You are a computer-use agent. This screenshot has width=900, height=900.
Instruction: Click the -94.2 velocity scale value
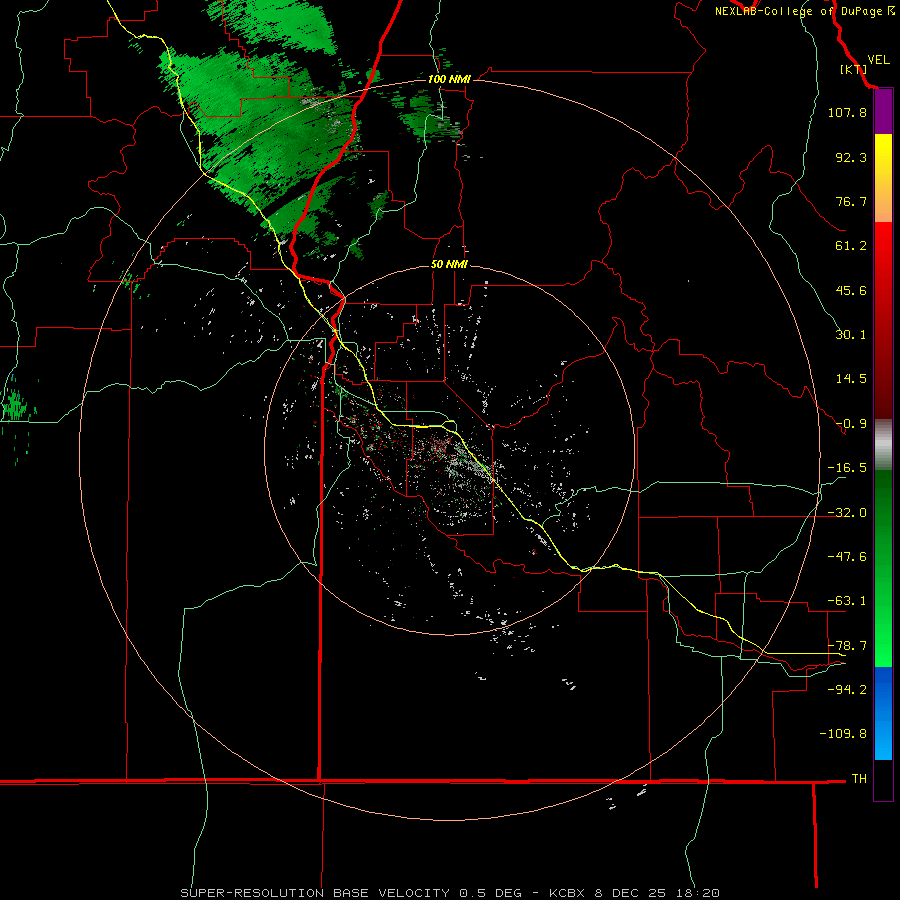[x=847, y=689]
